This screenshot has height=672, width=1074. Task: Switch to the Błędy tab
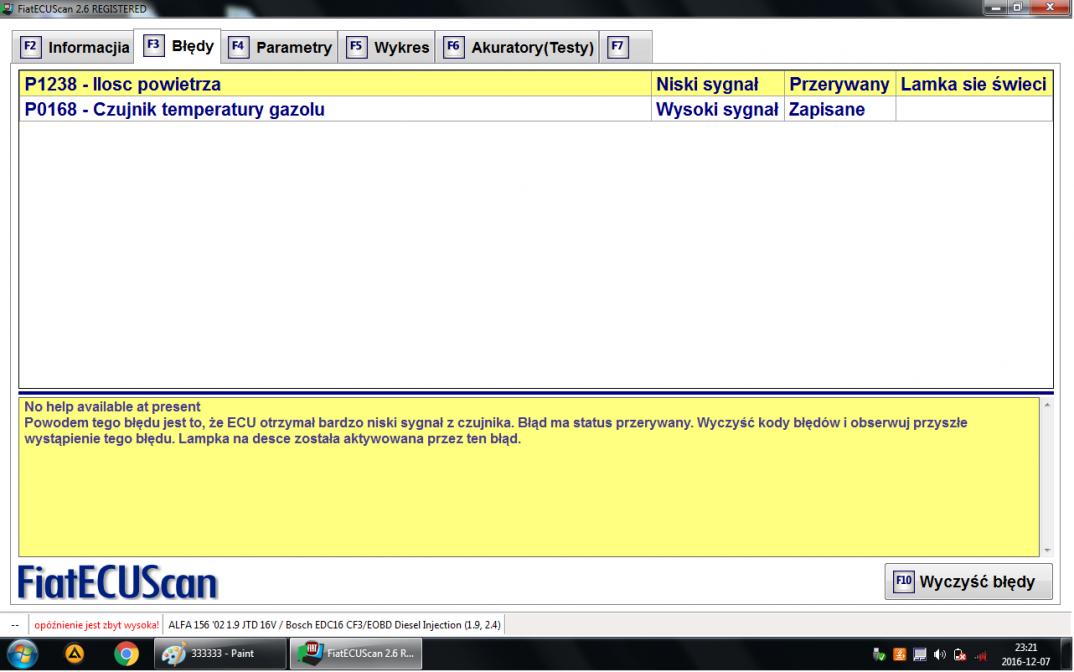pyautogui.click(x=177, y=46)
